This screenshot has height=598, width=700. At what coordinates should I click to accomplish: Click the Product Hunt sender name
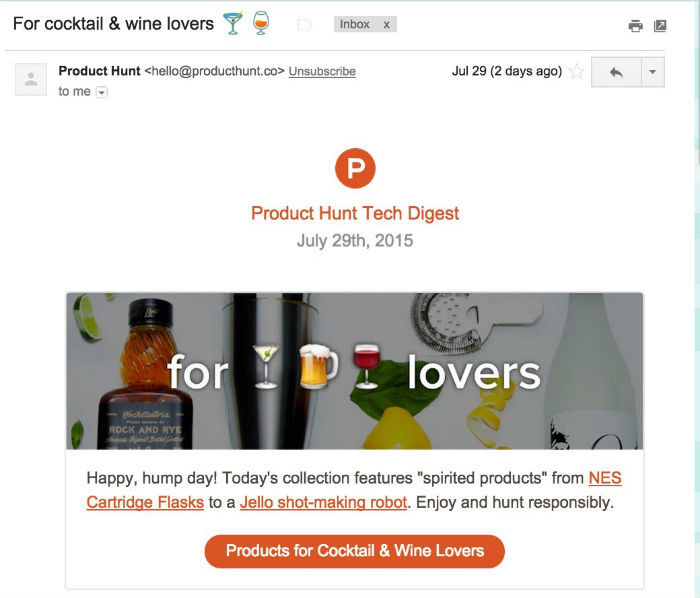click(x=99, y=71)
